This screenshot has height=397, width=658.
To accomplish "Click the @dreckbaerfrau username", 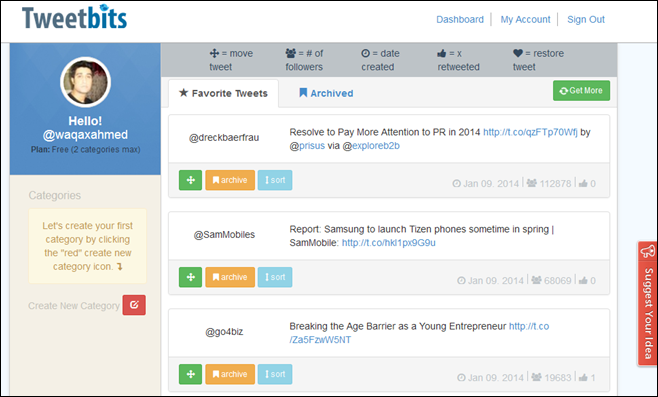I will tap(224, 138).
